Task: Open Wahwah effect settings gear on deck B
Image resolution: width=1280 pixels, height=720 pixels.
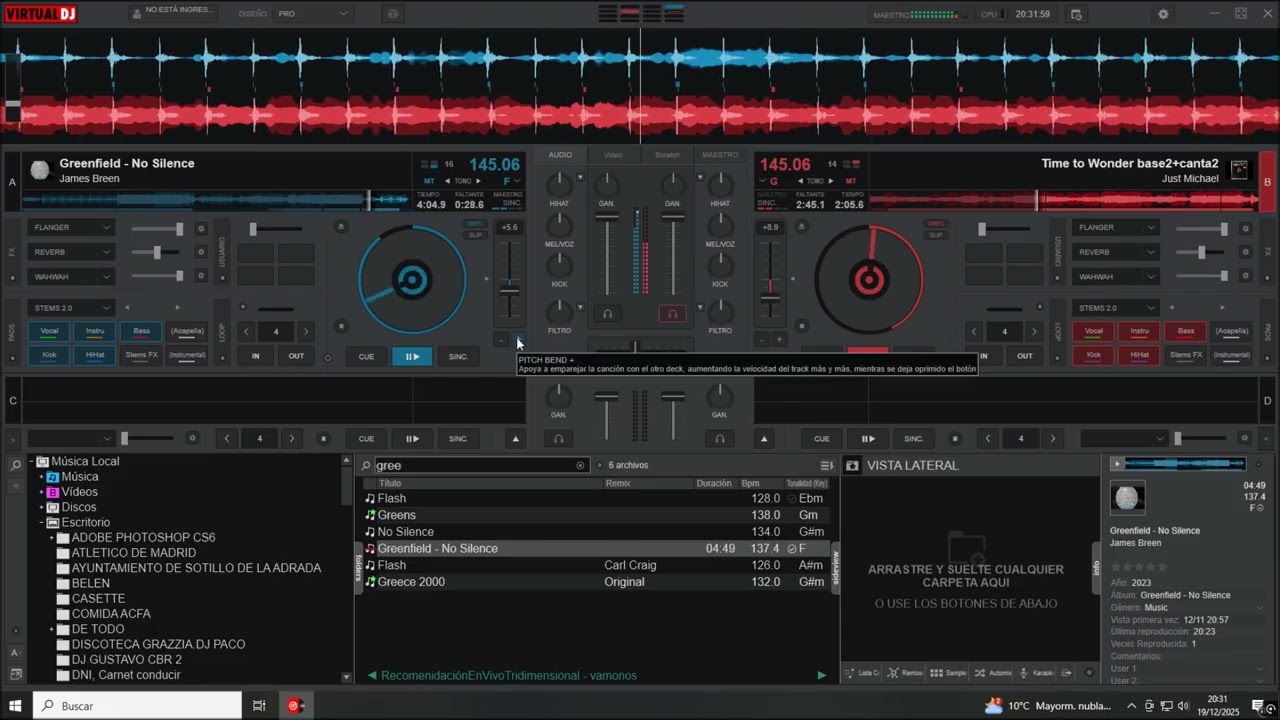Action: click(x=1245, y=277)
